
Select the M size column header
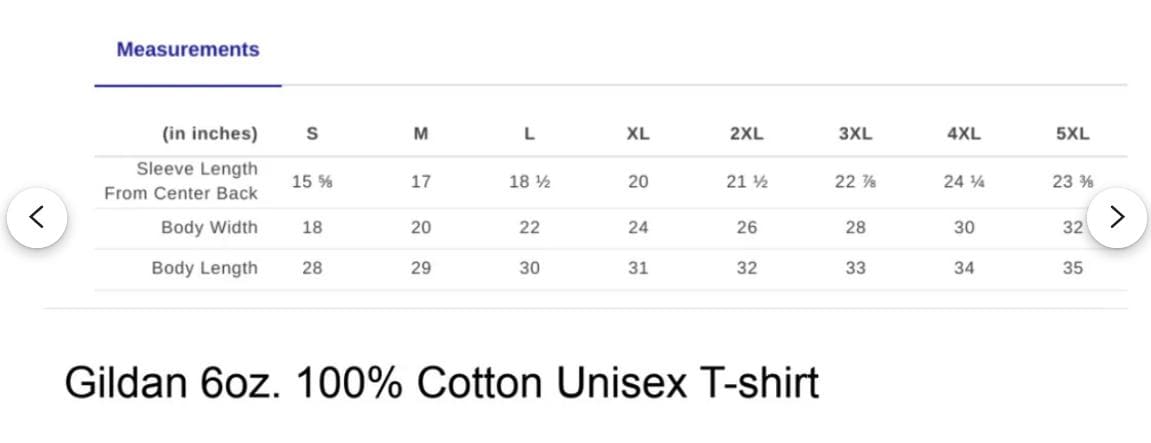click(x=421, y=134)
